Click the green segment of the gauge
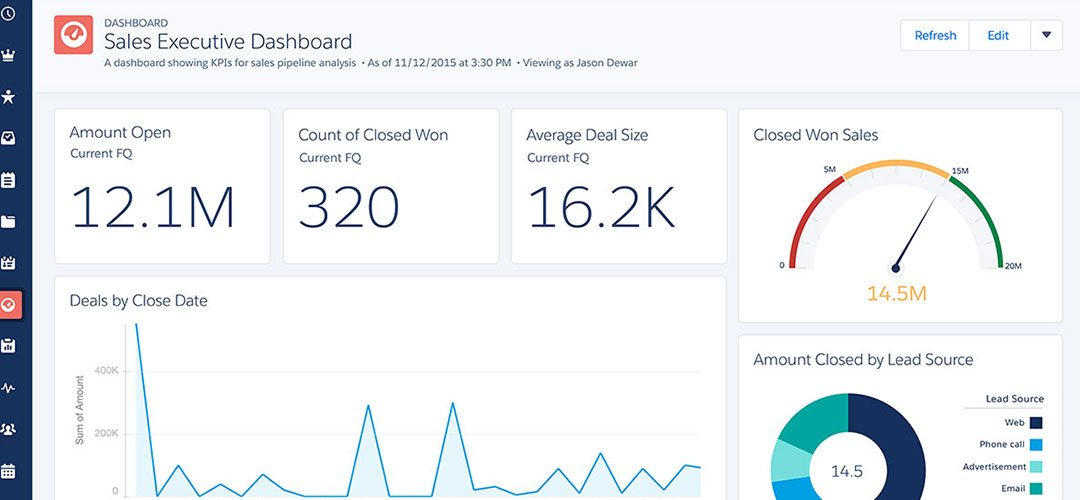This screenshot has width=1080, height=500. tap(985, 216)
